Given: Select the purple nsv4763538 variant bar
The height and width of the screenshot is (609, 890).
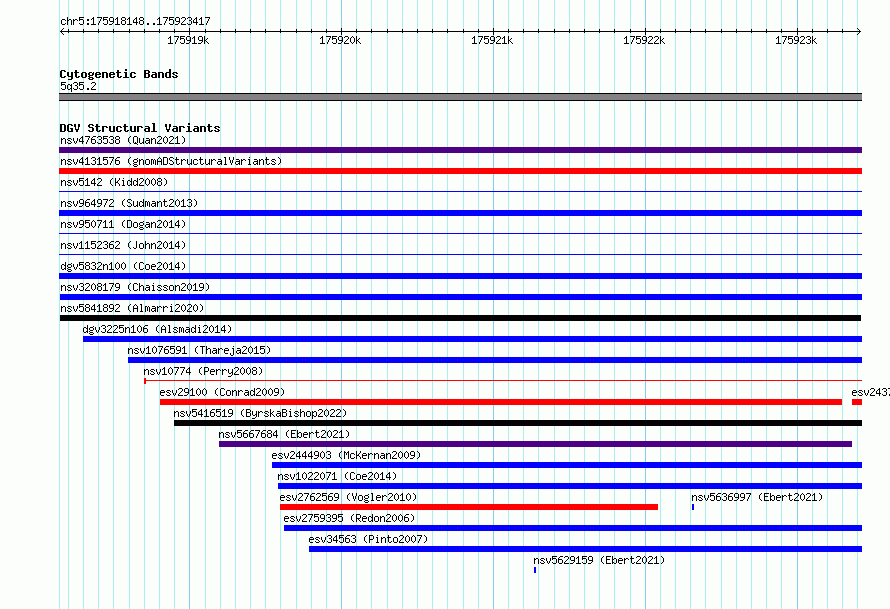Looking at the screenshot, I should click(460, 150).
